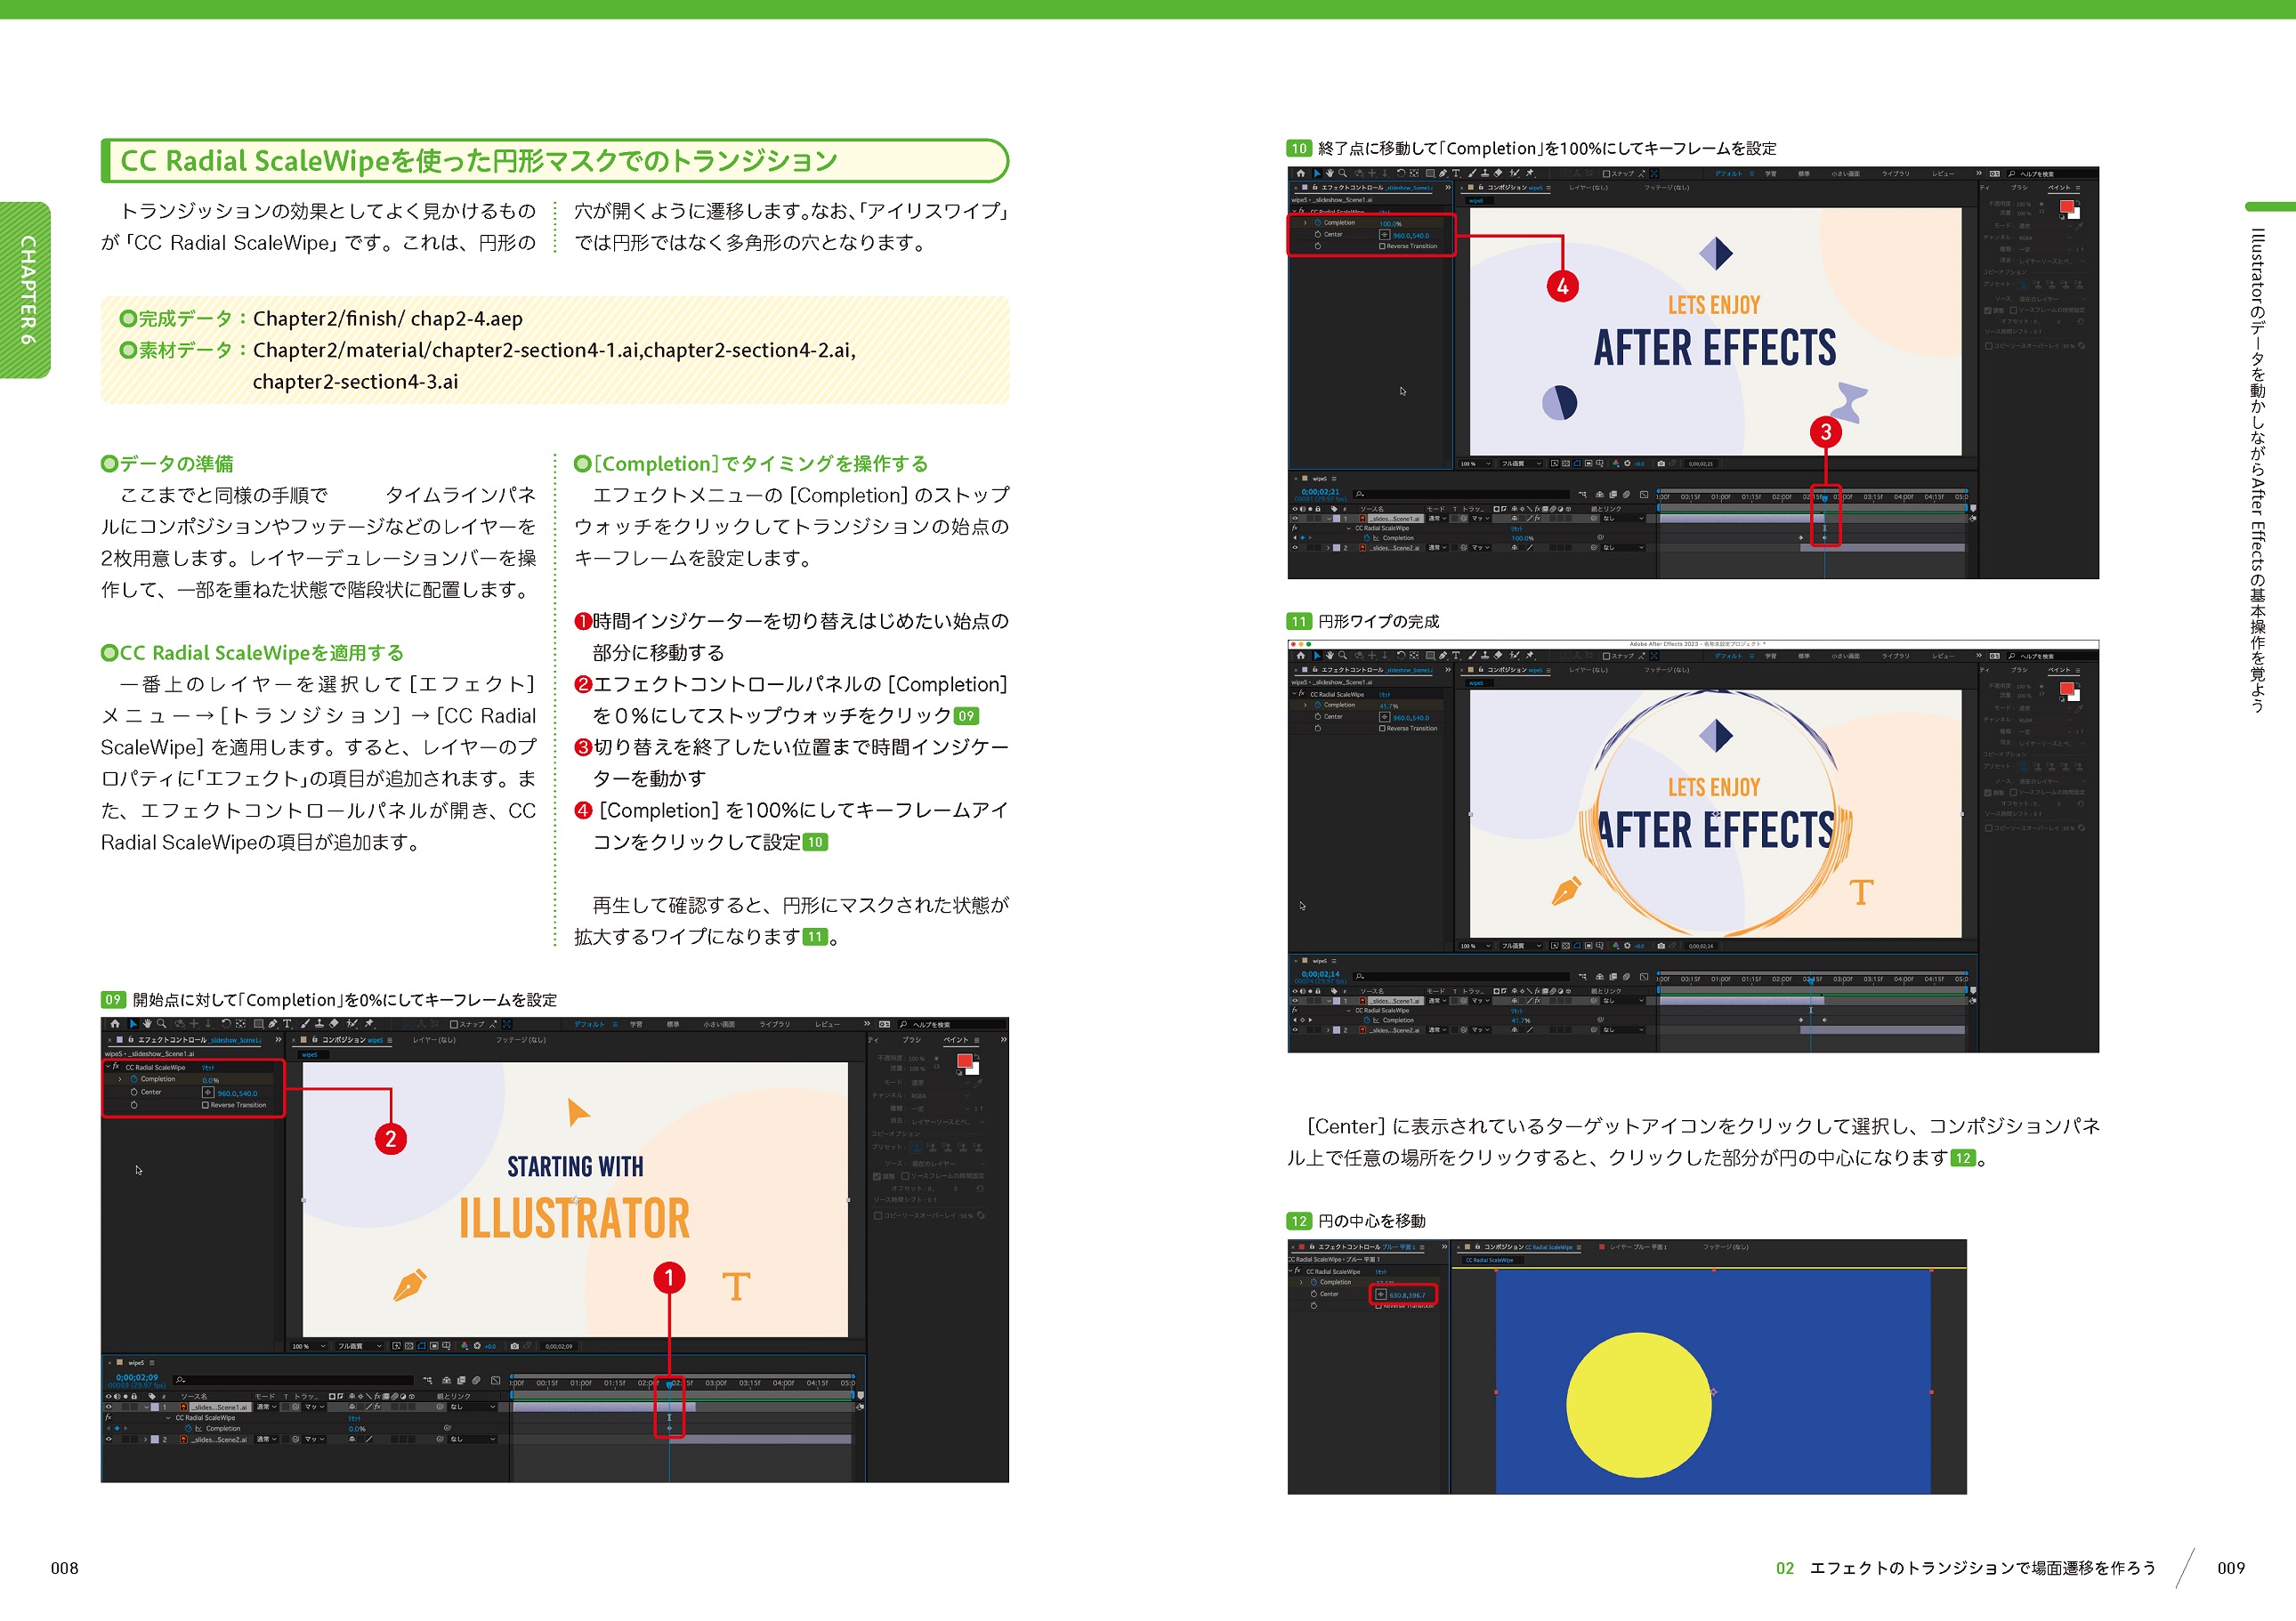The width and height of the screenshot is (2296, 1621).
Task: Switch to the Paint panel tab in figure 09
Action: [x=956, y=1040]
